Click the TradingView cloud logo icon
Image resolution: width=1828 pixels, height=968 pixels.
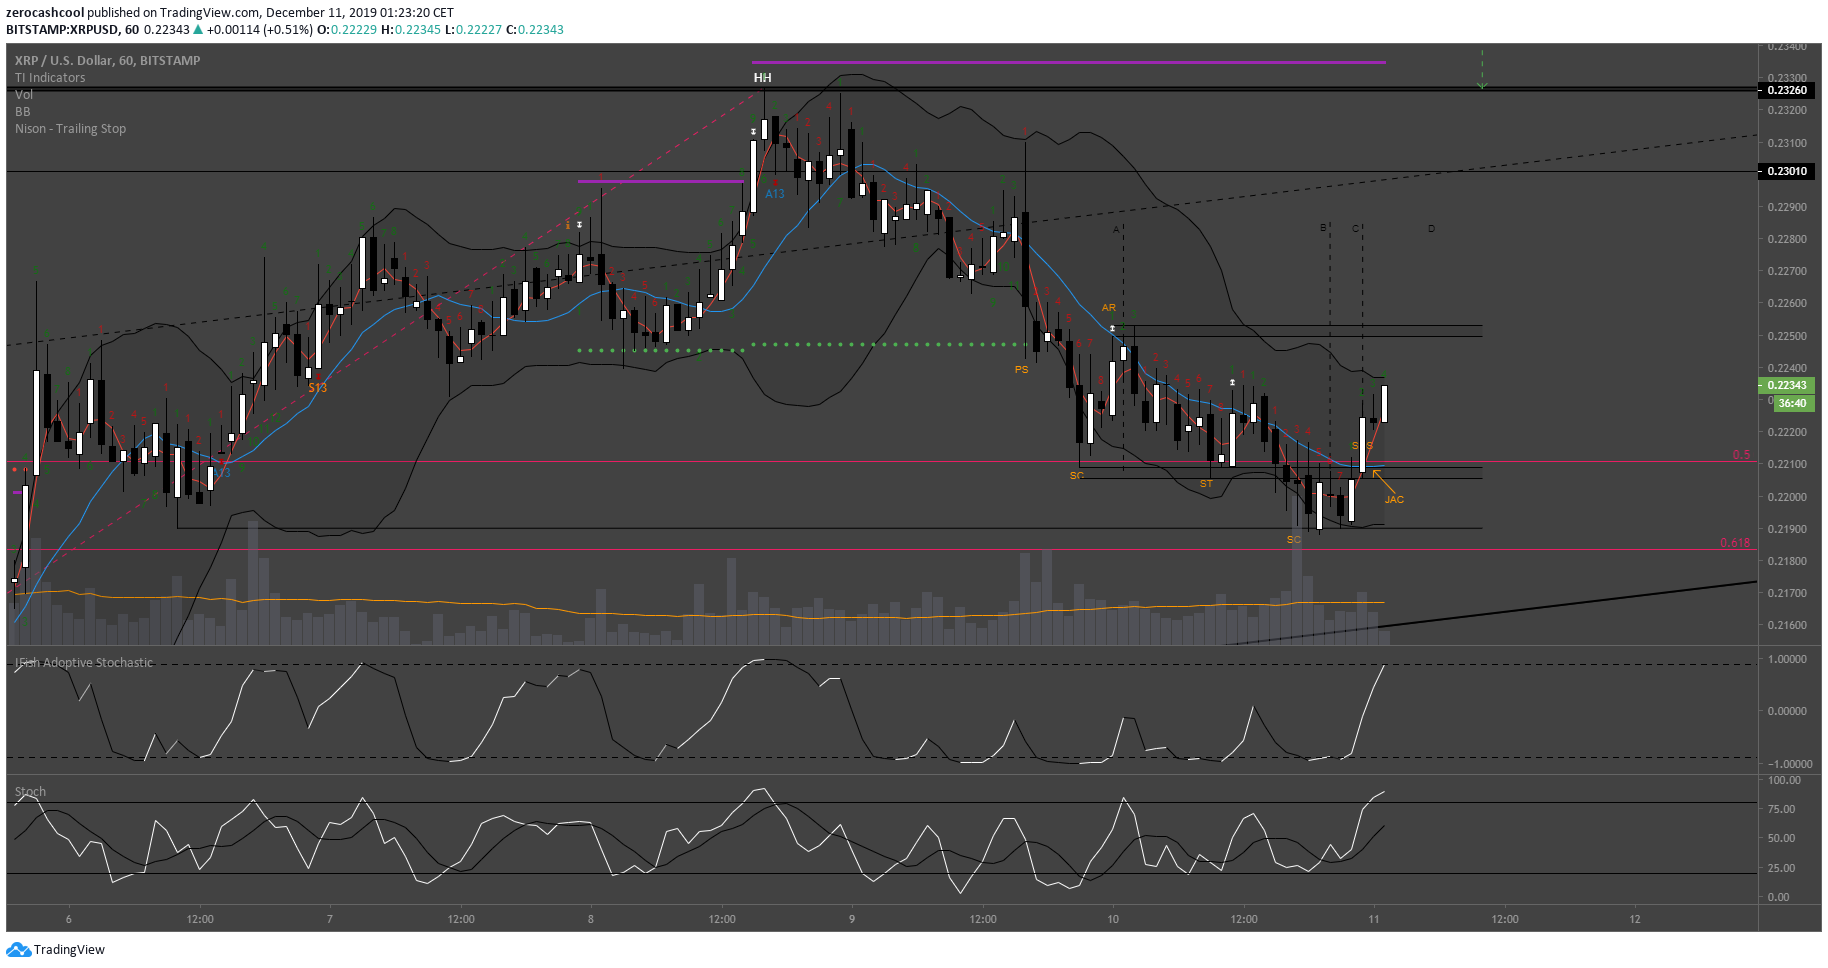(18, 949)
